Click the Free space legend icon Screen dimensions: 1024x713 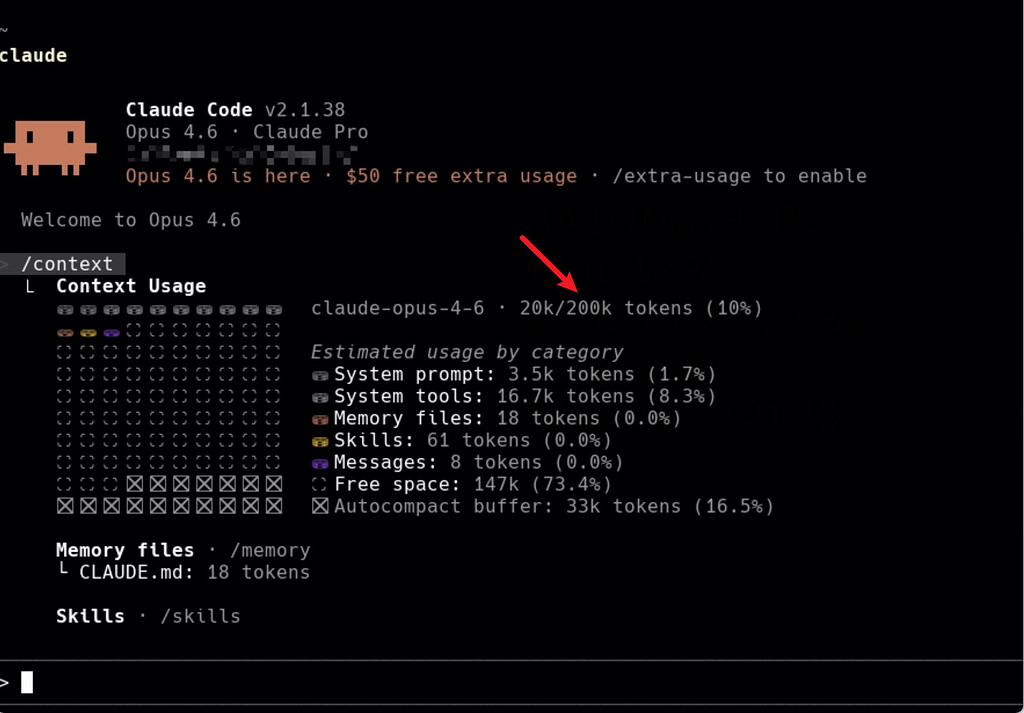click(320, 485)
